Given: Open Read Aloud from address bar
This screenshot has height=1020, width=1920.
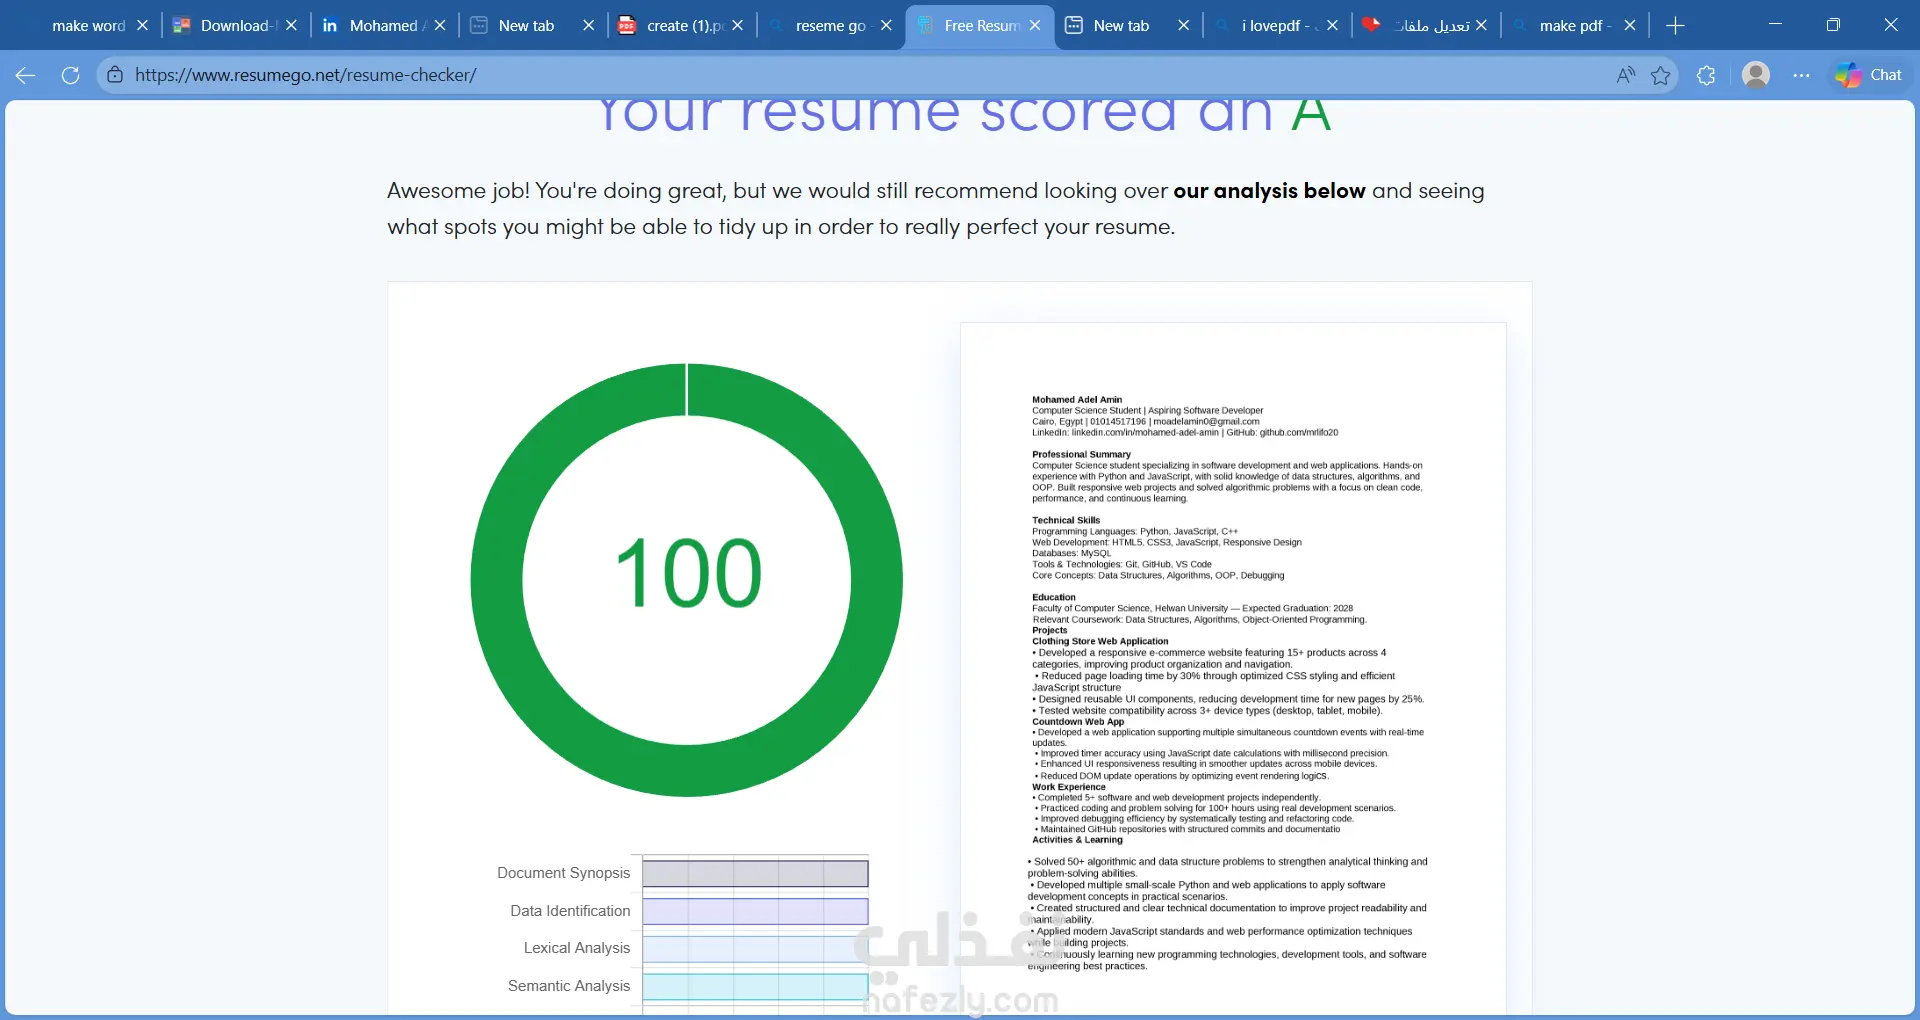Looking at the screenshot, I should coord(1626,75).
